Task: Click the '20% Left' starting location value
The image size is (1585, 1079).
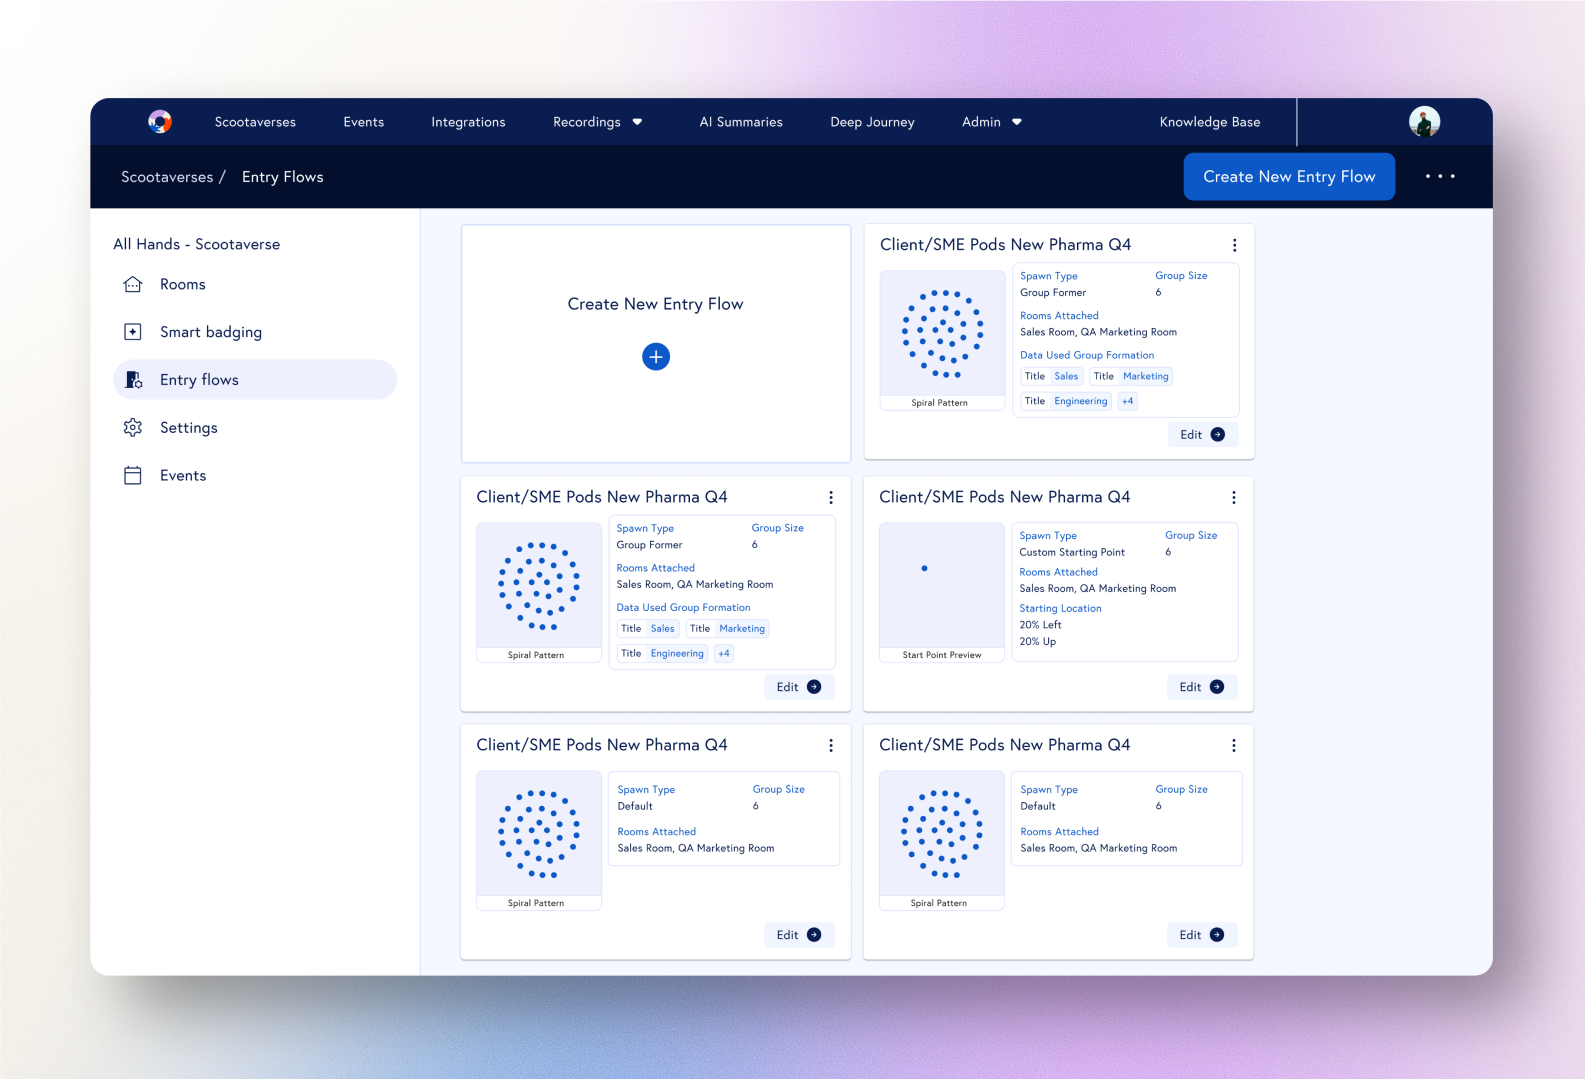Action: pyautogui.click(x=1040, y=625)
